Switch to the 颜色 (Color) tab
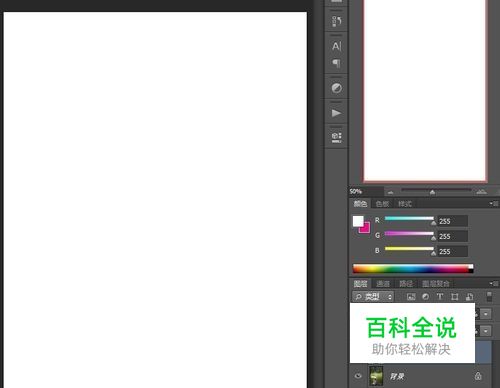This screenshot has height=388, width=500. (x=360, y=203)
